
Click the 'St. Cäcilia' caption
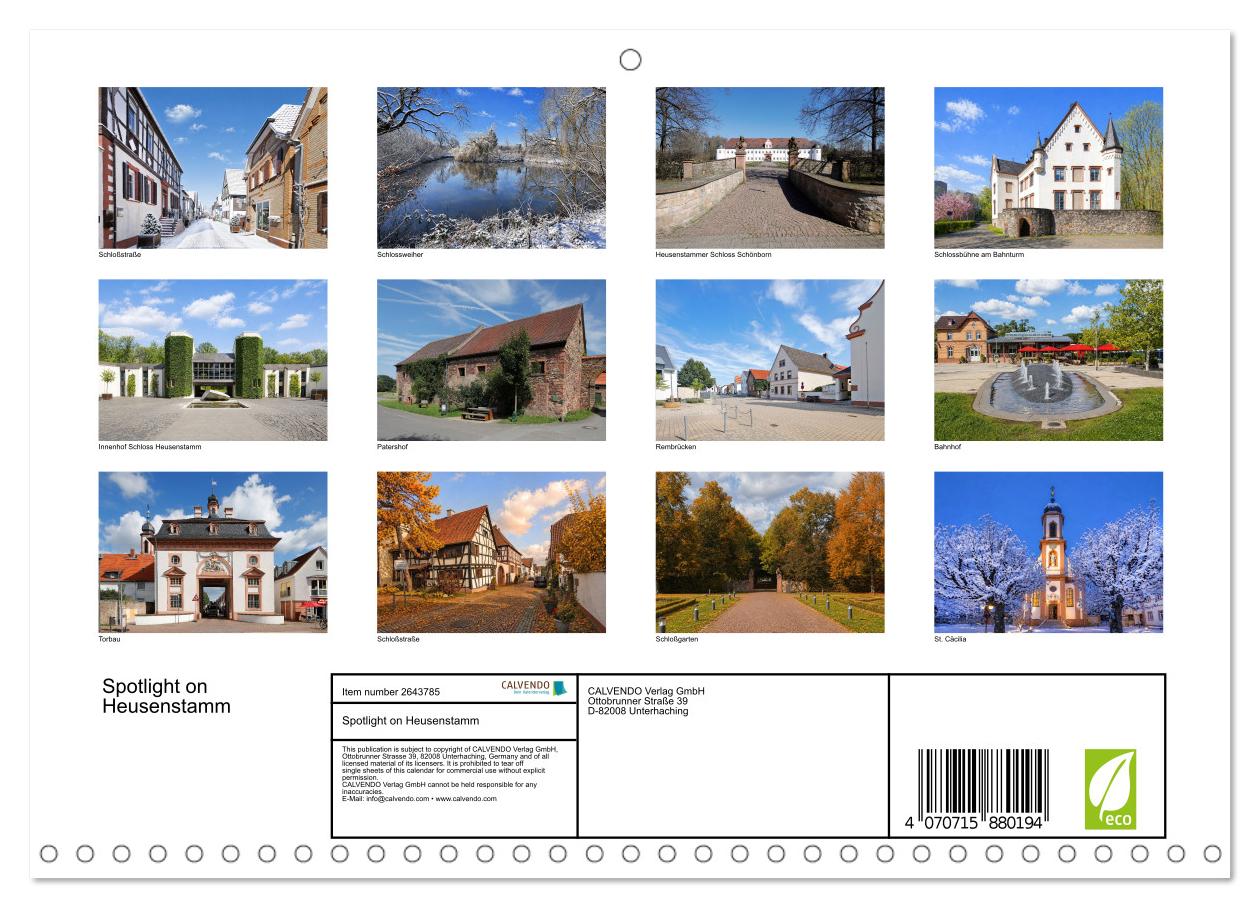point(950,638)
